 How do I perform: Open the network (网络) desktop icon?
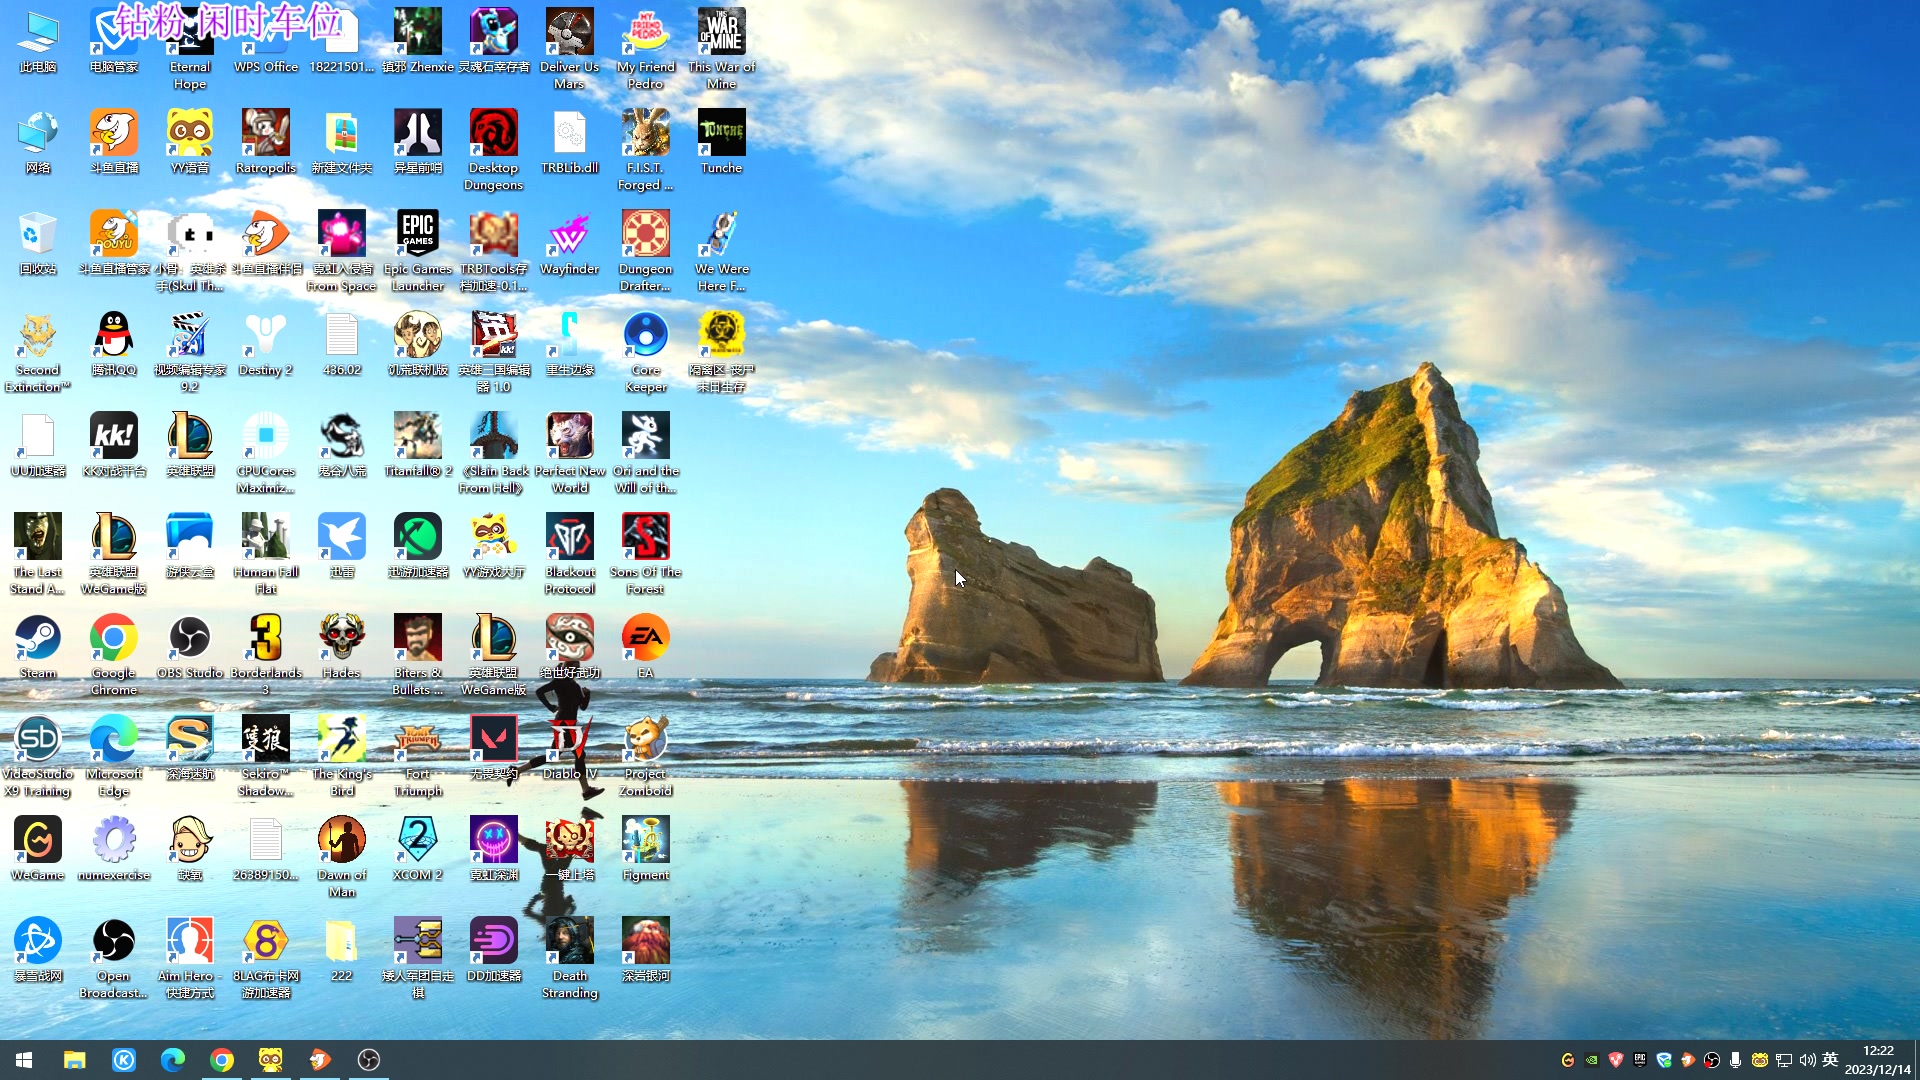[38, 142]
